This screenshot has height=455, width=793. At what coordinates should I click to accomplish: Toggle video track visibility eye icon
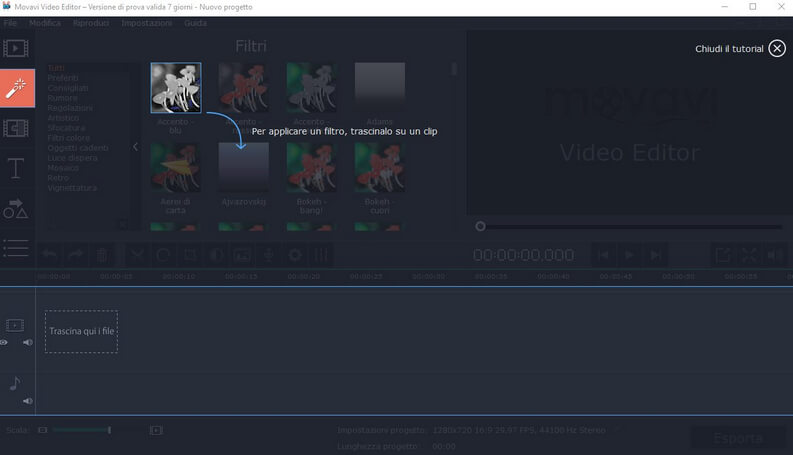5,342
